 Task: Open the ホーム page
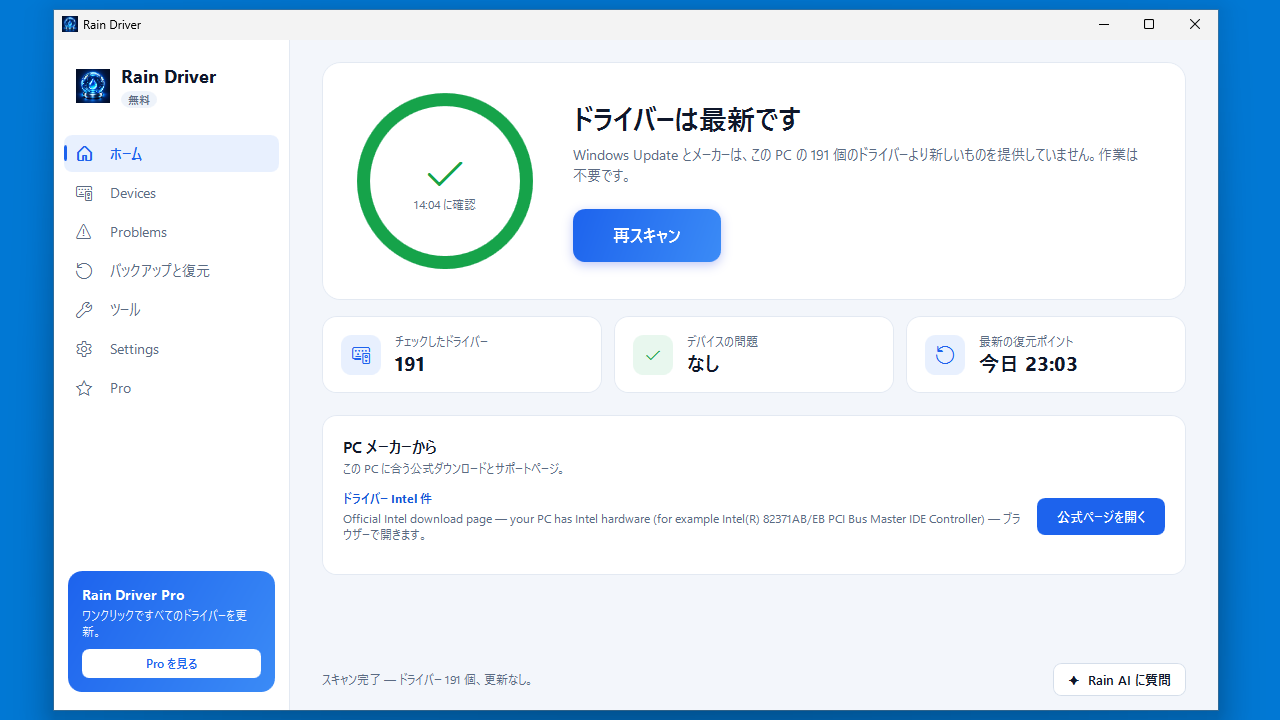coord(172,154)
